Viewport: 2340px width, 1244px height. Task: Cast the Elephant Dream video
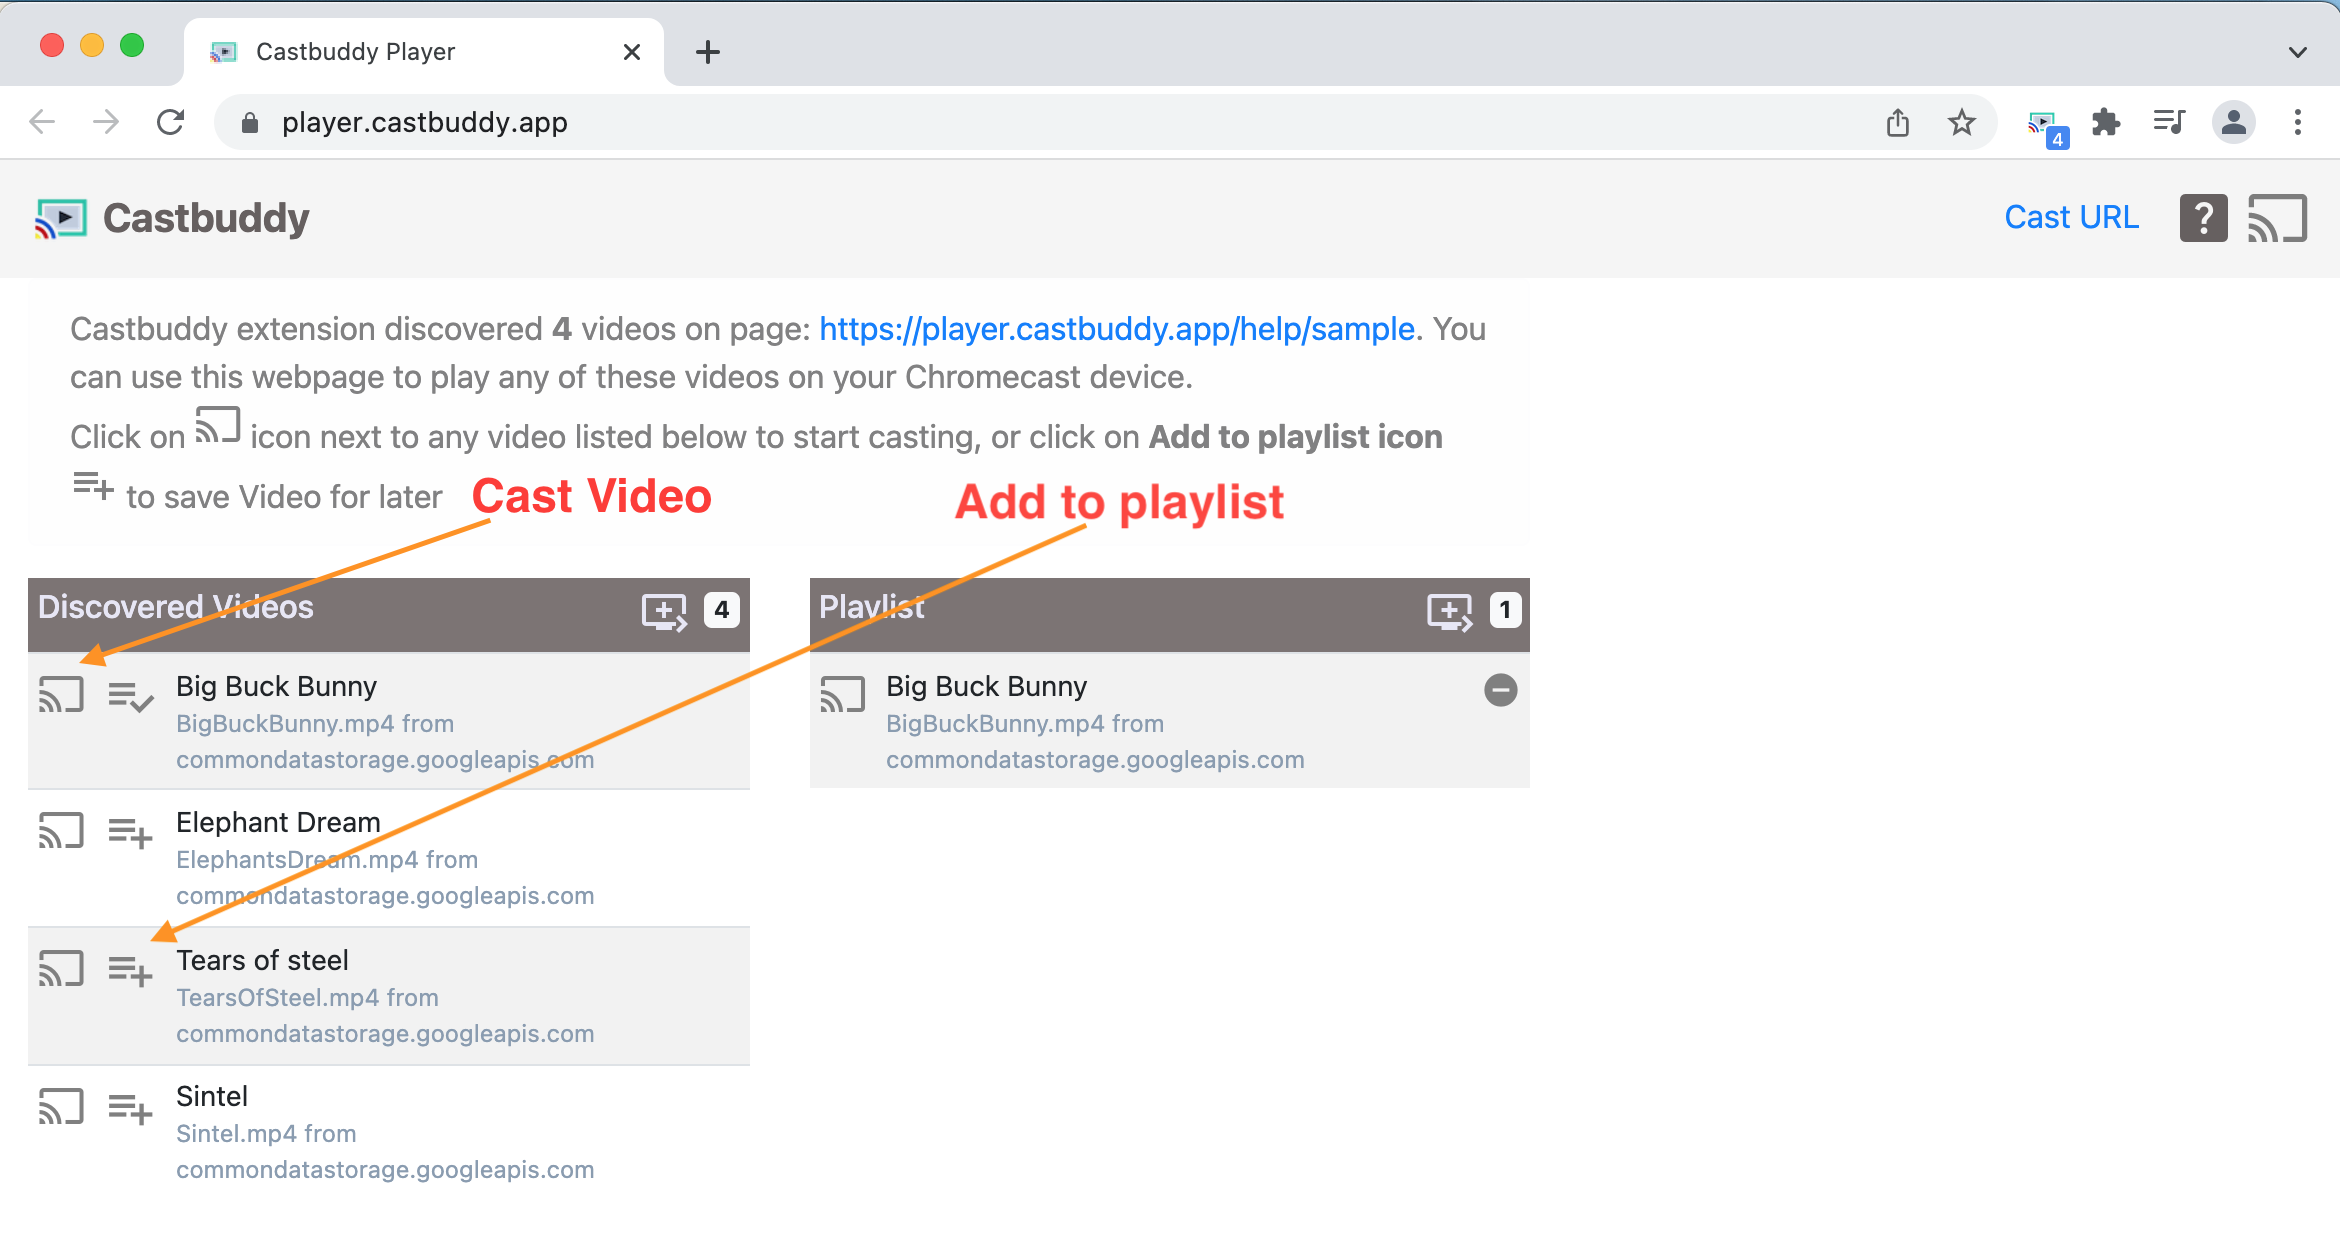pyautogui.click(x=61, y=830)
